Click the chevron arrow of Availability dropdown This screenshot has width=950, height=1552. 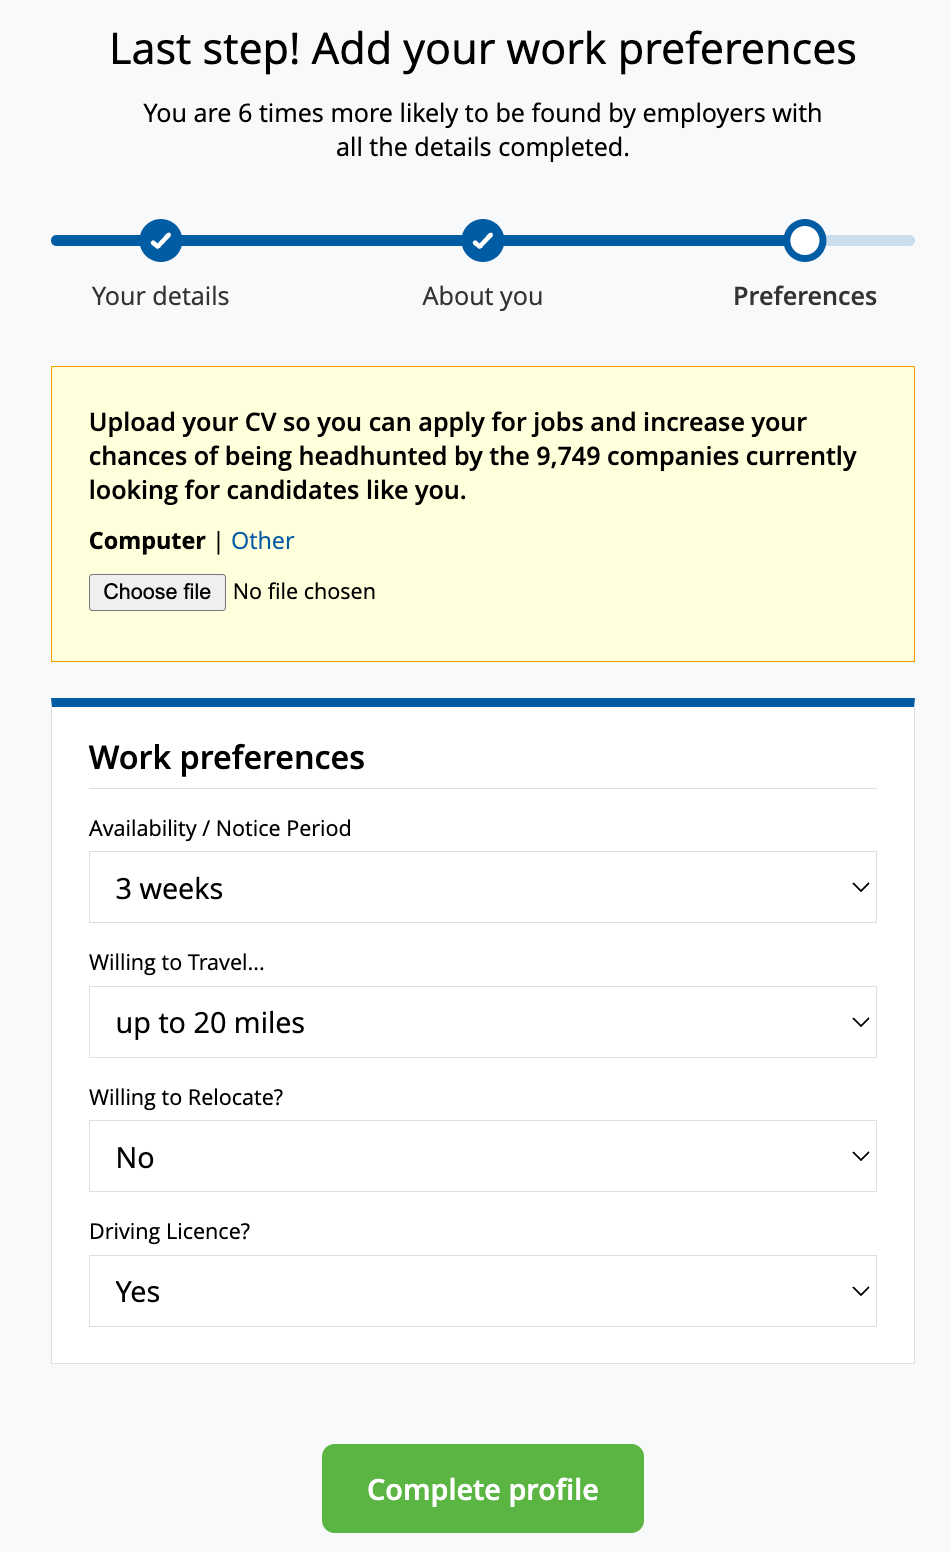pyautogui.click(x=860, y=887)
